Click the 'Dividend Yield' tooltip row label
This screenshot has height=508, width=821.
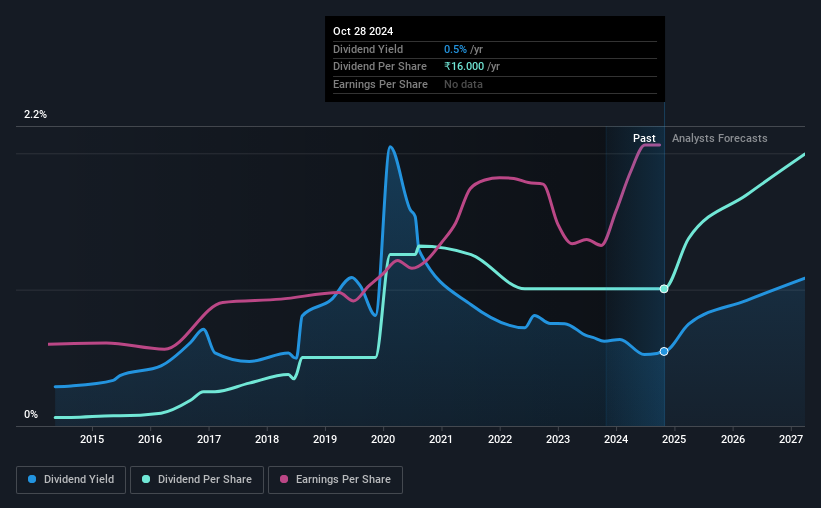click(x=368, y=49)
